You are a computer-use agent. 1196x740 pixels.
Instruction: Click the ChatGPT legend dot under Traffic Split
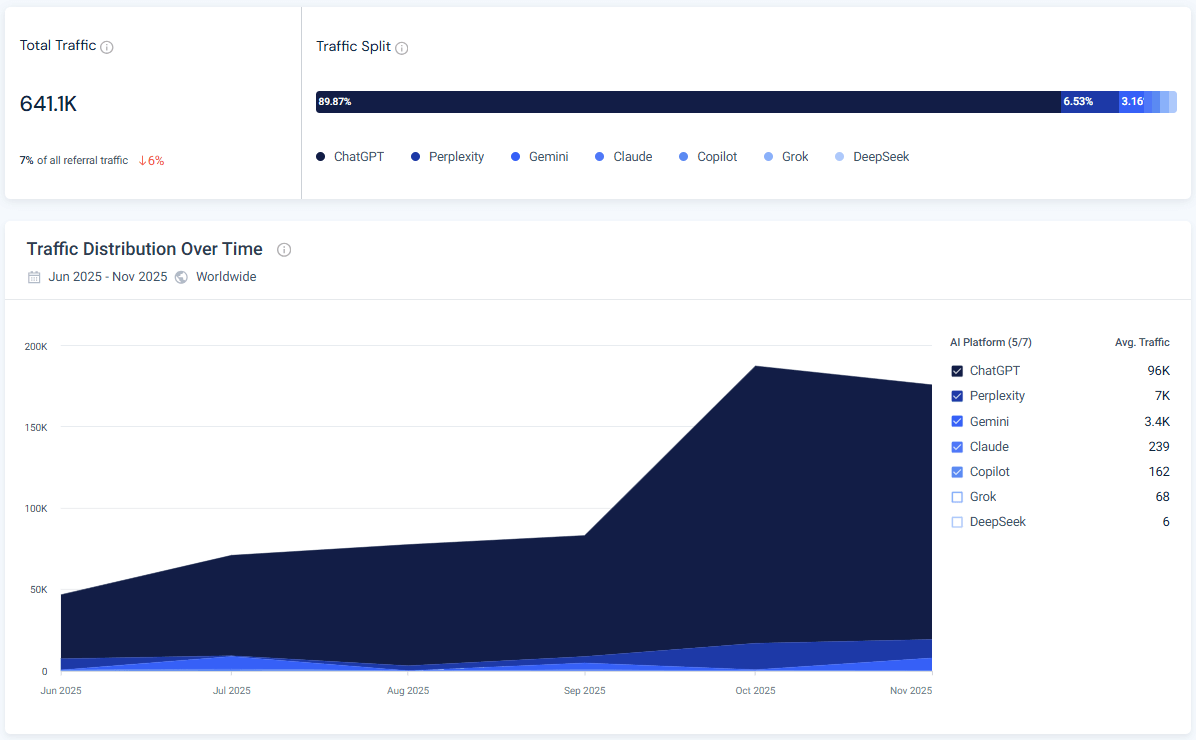click(321, 156)
